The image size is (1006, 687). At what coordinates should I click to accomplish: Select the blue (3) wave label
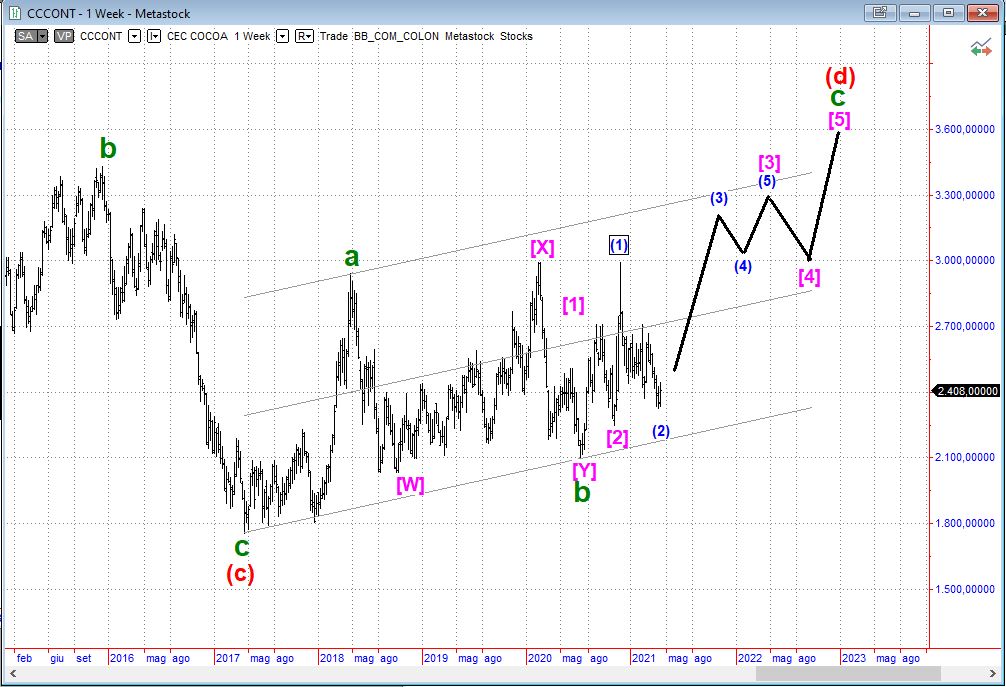point(719,198)
